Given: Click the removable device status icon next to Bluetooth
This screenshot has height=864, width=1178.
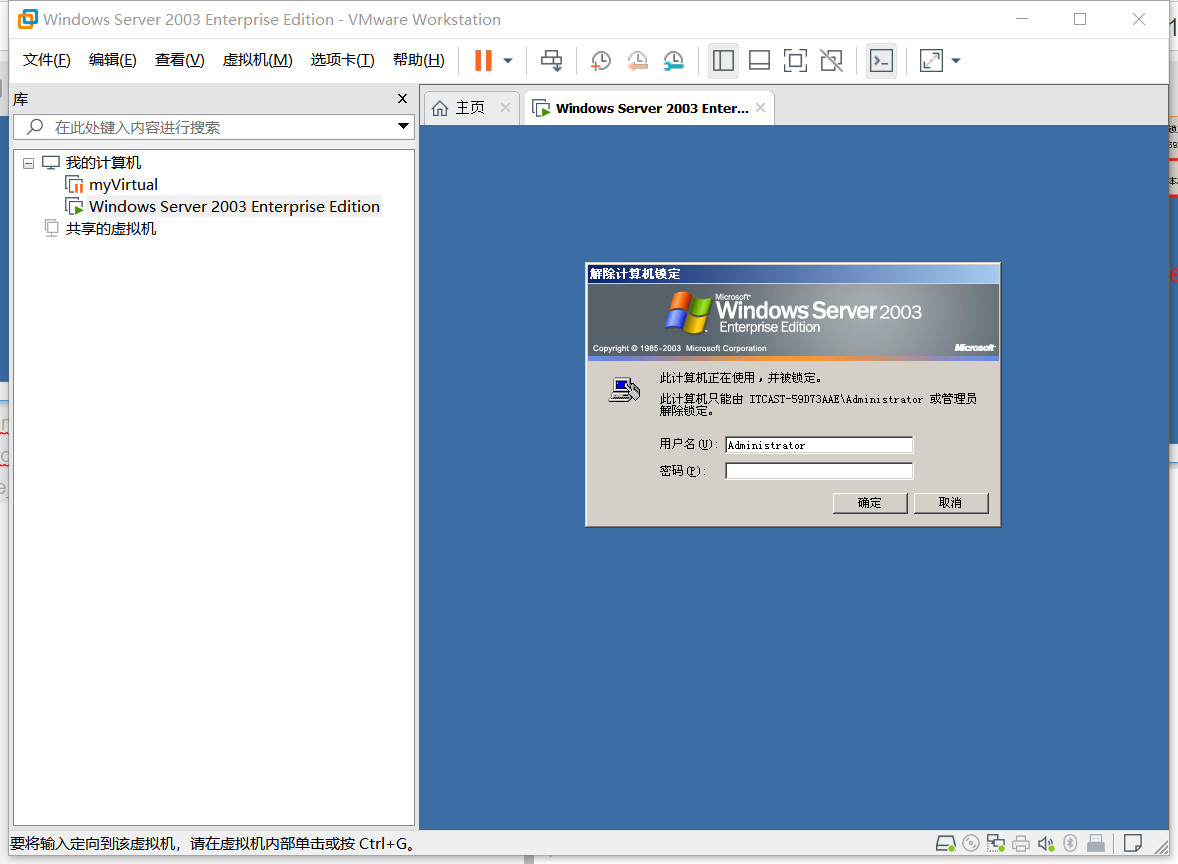Looking at the screenshot, I should point(1096,844).
